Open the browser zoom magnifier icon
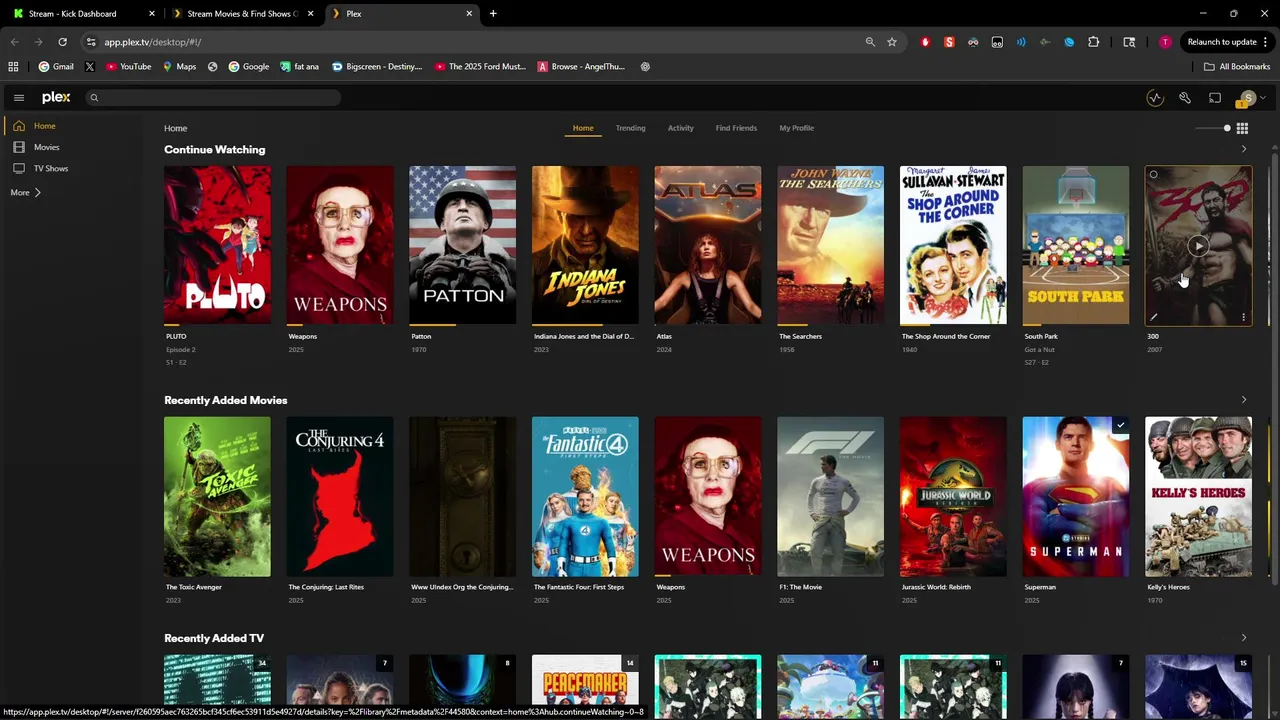This screenshot has height=720, width=1280. [870, 42]
